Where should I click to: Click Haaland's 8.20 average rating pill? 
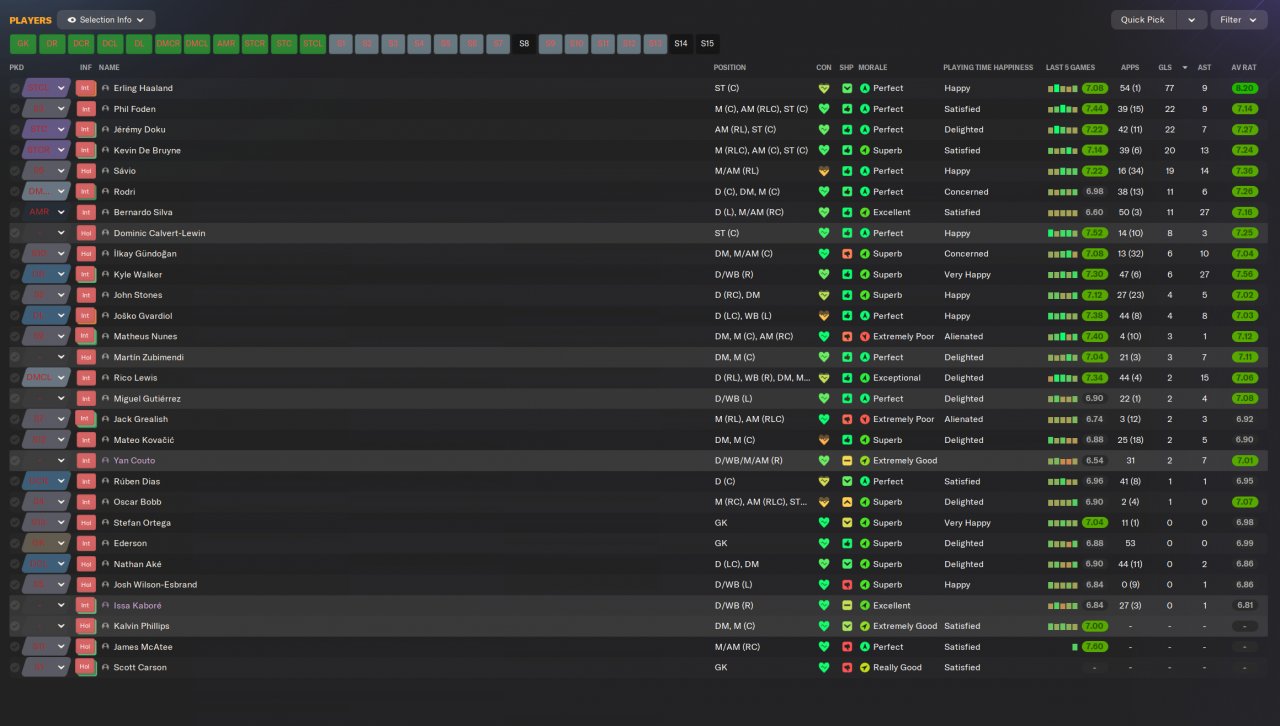coord(1244,88)
